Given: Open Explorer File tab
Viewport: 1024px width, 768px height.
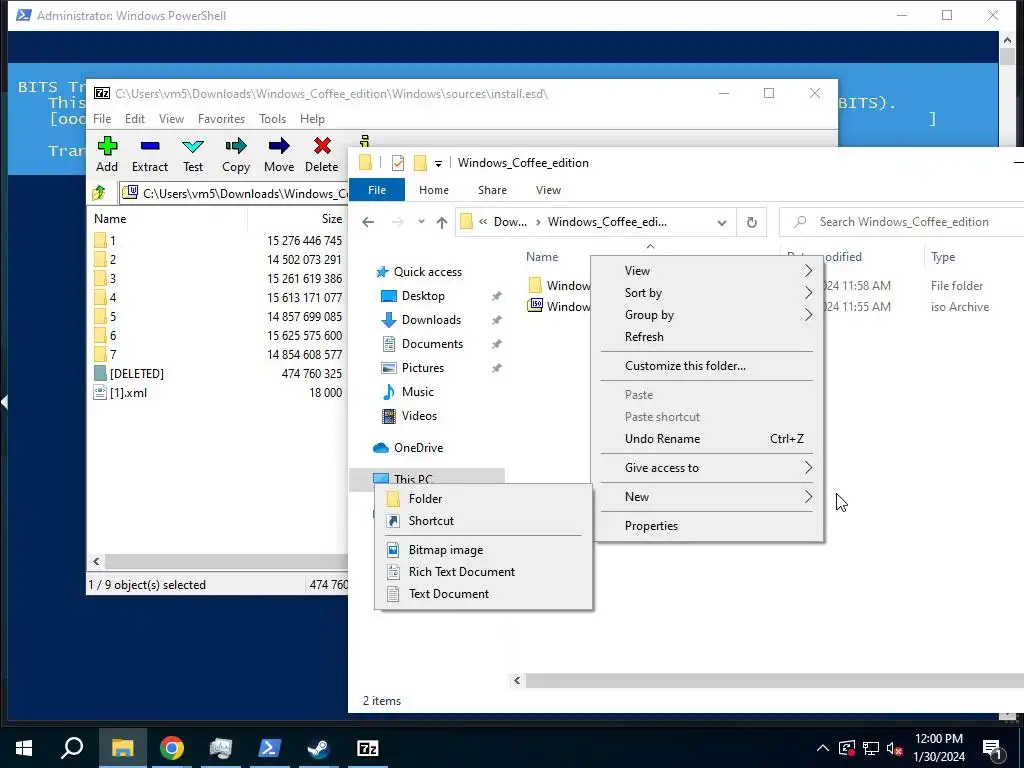Looking at the screenshot, I should 377,190.
